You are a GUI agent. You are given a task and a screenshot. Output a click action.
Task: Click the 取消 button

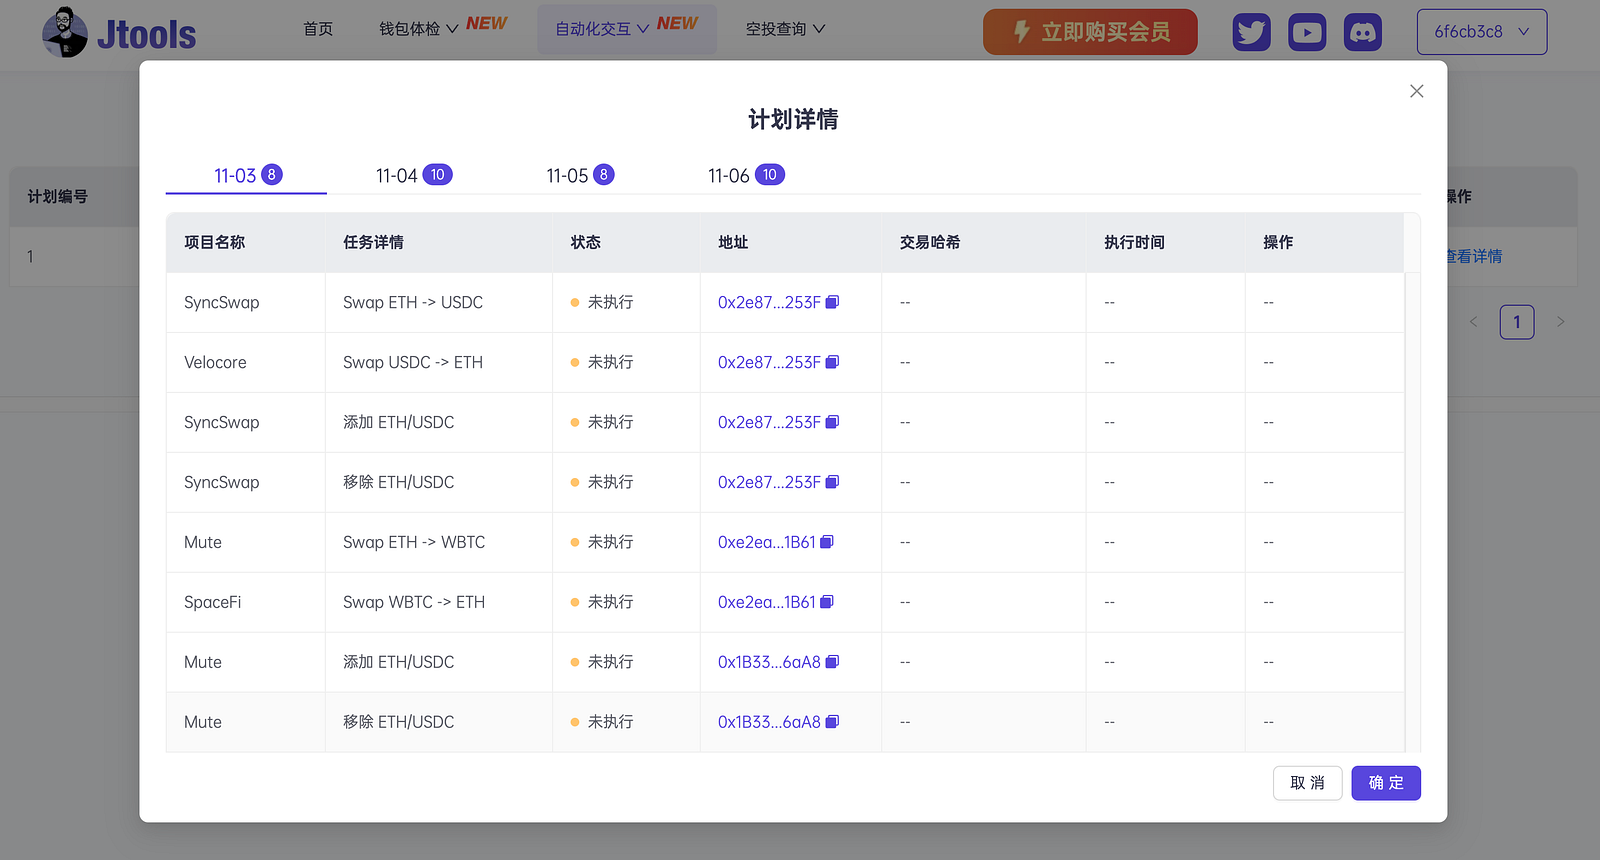1307,783
